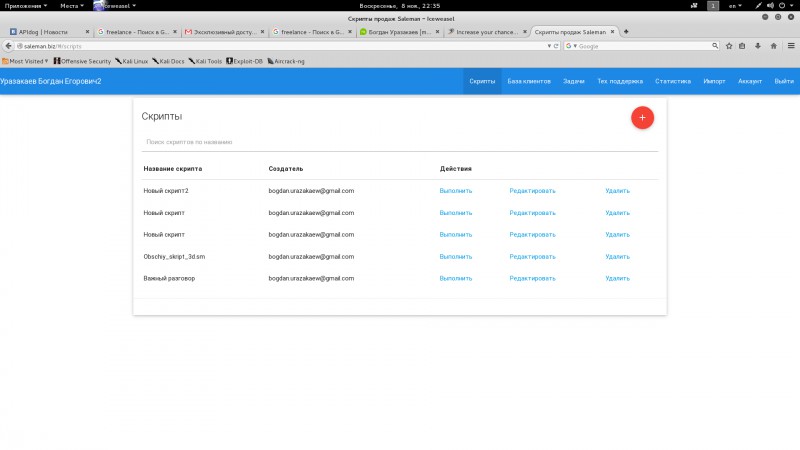Click Редактировать for Новый скрипт2
Image resolution: width=800 pixels, height=450 pixels.
[532, 191]
